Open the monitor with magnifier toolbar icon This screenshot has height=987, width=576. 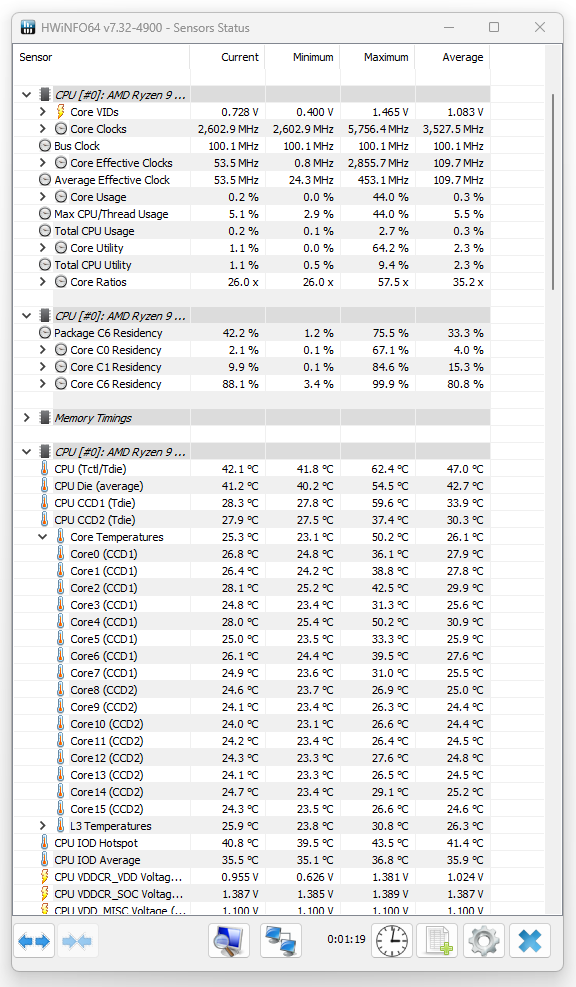click(229, 940)
